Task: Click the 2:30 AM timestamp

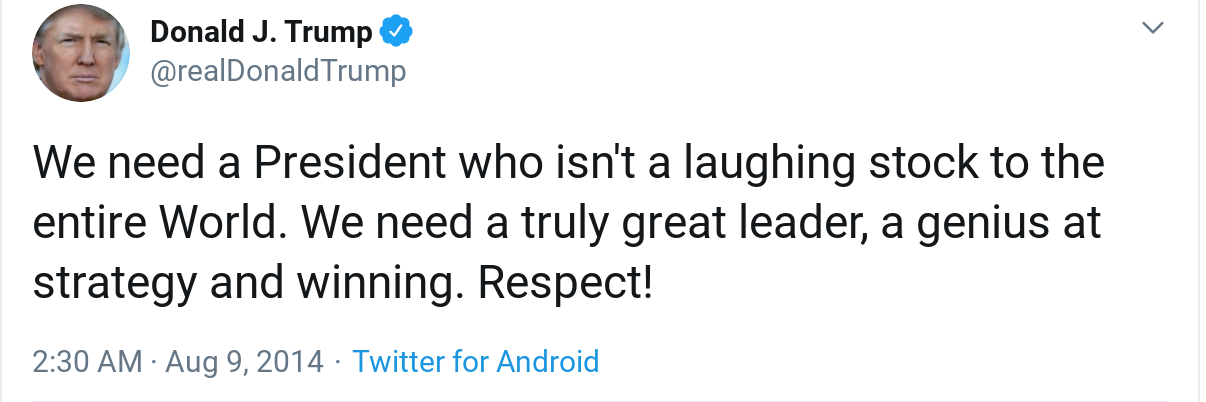Action: [x=88, y=361]
